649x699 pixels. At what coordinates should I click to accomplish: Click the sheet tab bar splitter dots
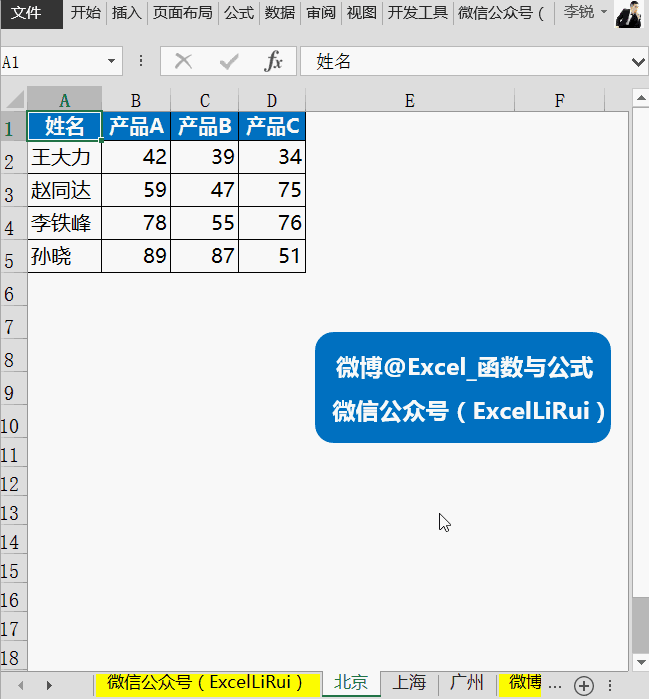click(x=610, y=685)
